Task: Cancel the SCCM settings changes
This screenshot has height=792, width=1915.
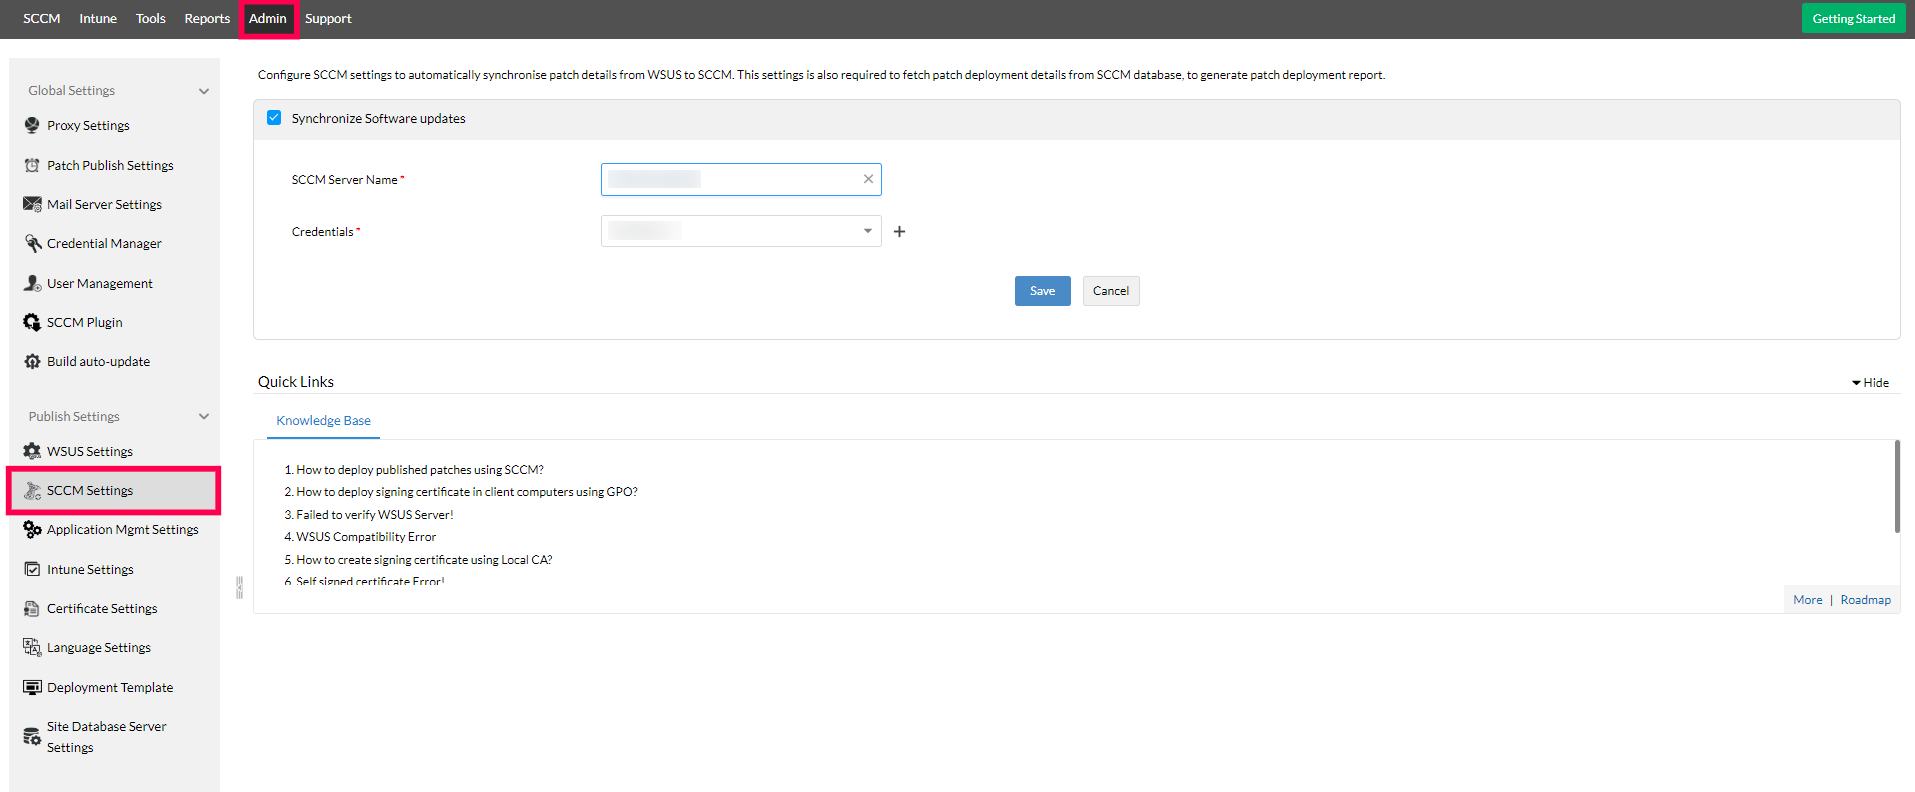Action: 1110,291
